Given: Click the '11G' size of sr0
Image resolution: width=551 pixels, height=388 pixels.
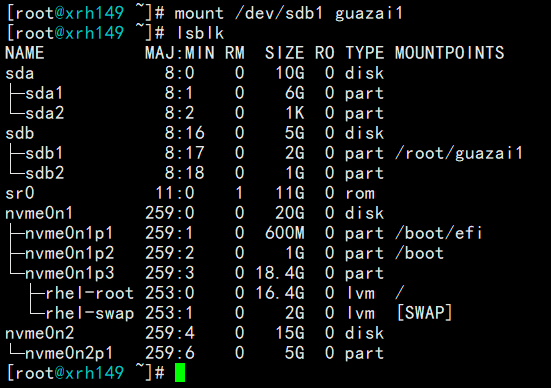Looking at the screenshot, I should (290, 193).
